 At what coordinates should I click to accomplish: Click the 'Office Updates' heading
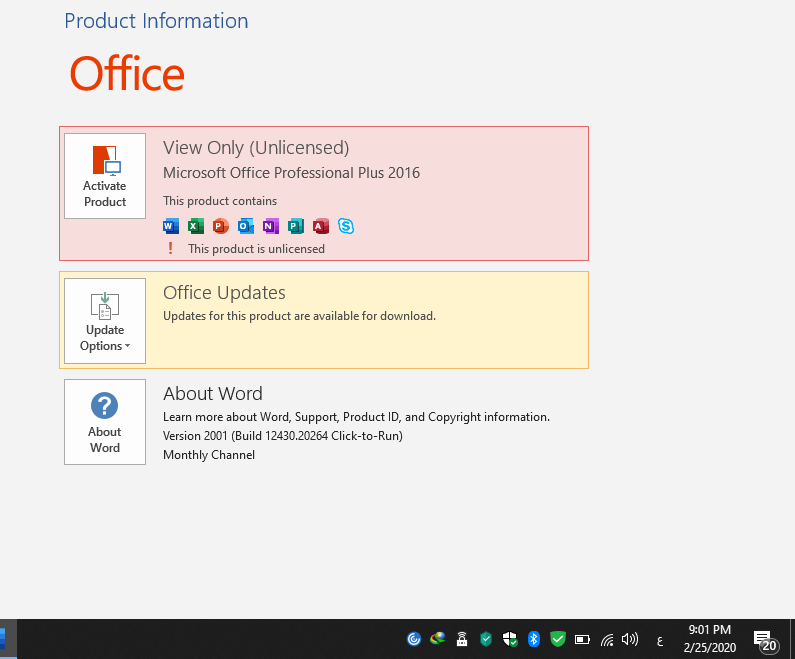[224, 292]
